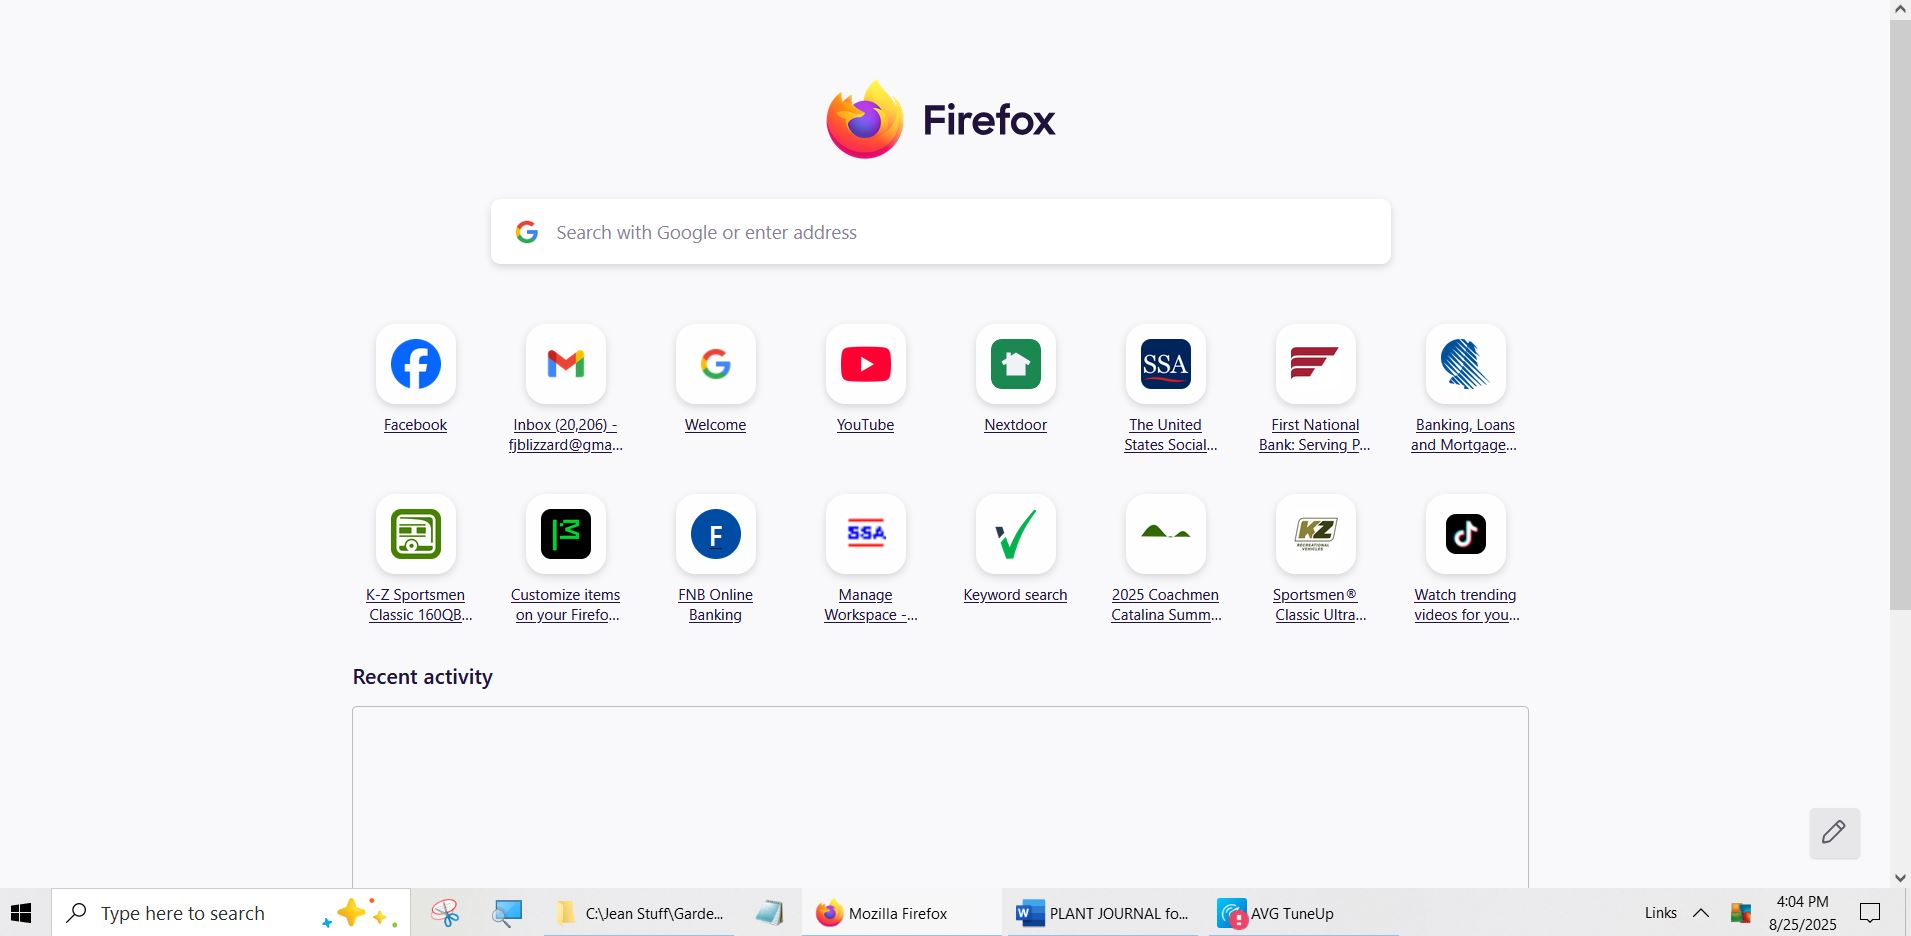The height and width of the screenshot is (936, 1911).
Task: Open the K-Z Sportsmen Classic 160QB icon
Action: pyautogui.click(x=416, y=534)
